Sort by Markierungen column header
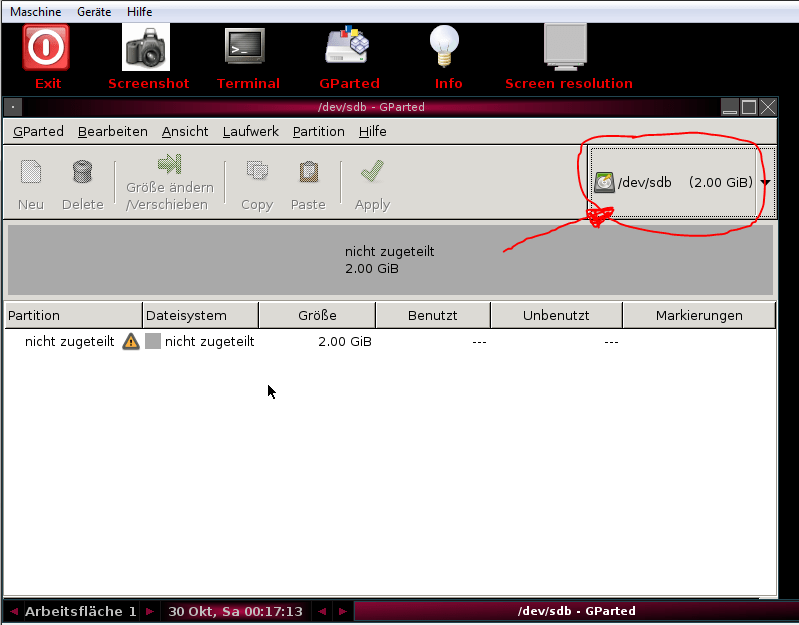799x625 pixels. [x=699, y=315]
